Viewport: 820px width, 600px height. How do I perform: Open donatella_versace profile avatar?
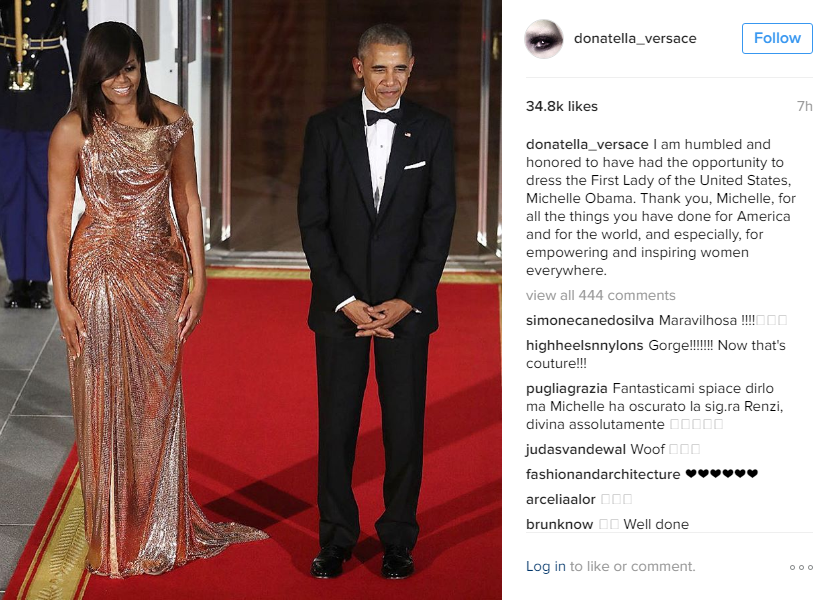pos(544,39)
